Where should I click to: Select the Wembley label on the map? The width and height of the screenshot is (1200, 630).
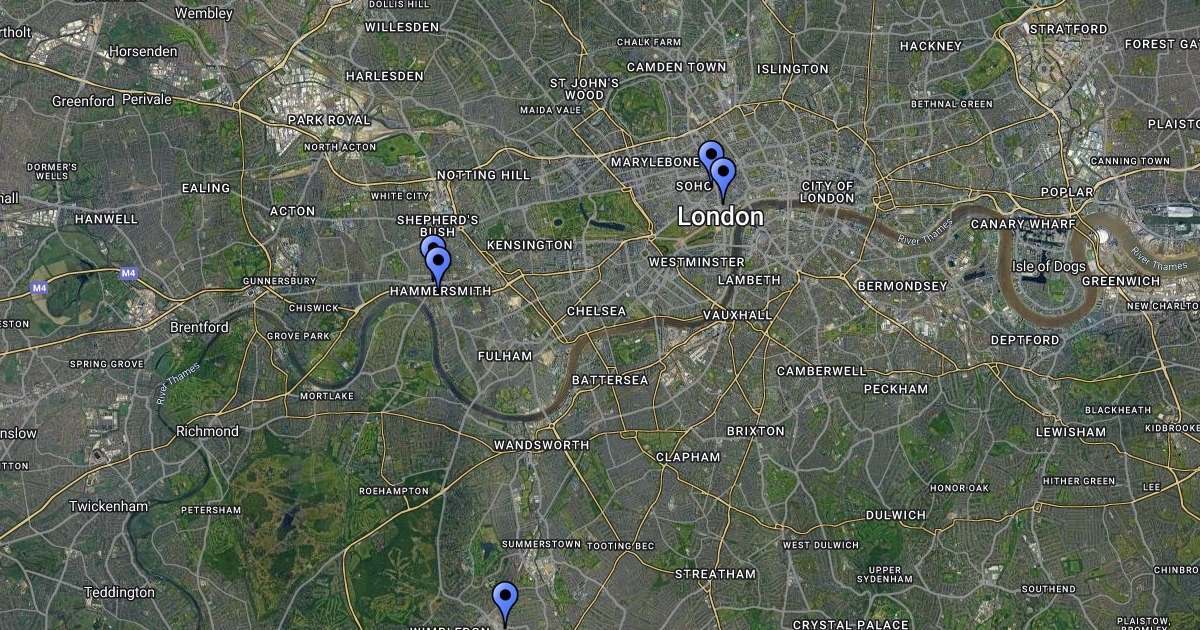click(x=203, y=13)
